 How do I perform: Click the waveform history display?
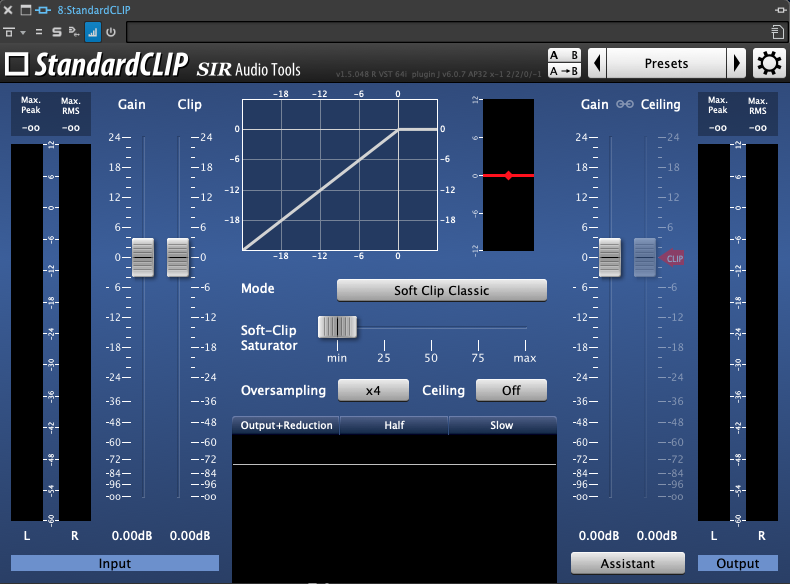(x=394, y=508)
